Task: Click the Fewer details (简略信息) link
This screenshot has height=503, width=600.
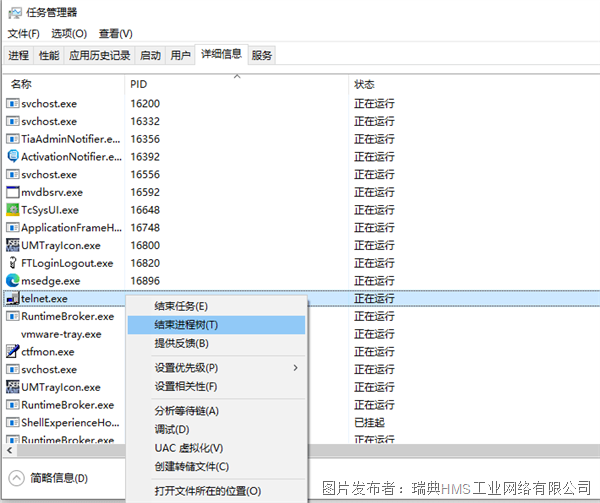Action: tap(59, 478)
